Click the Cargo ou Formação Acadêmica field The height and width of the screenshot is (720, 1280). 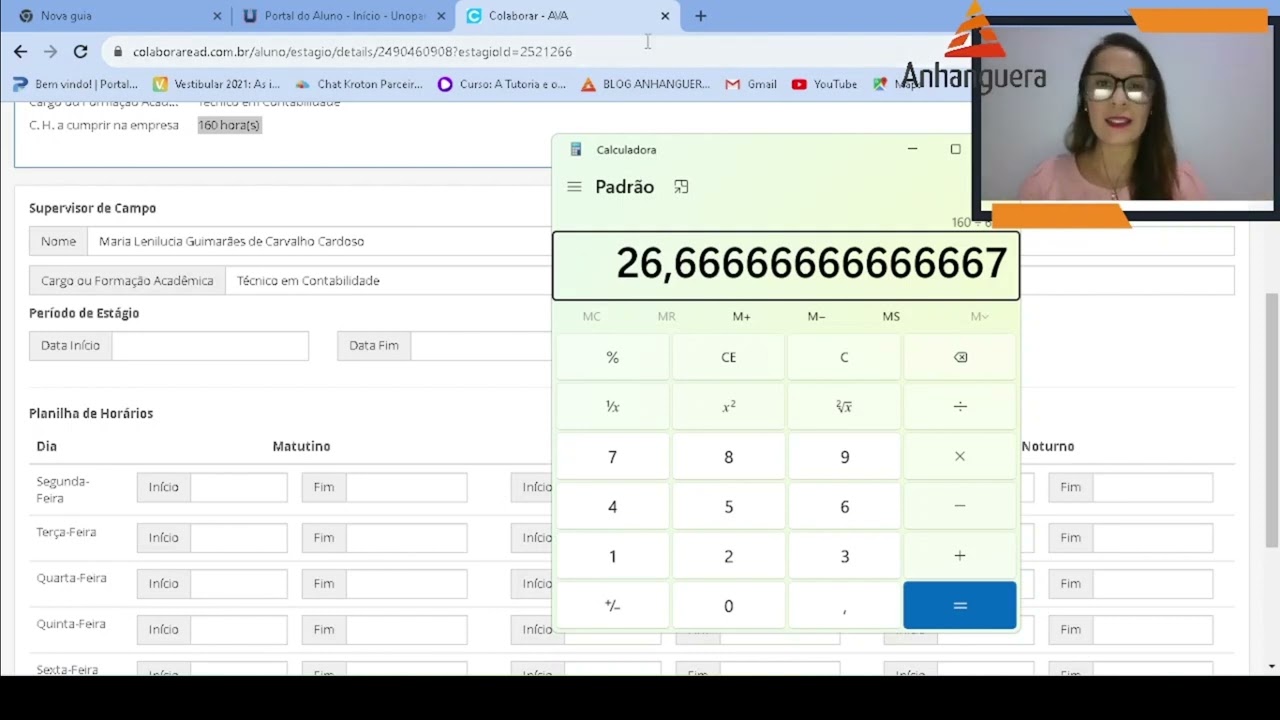(x=389, y=281)
